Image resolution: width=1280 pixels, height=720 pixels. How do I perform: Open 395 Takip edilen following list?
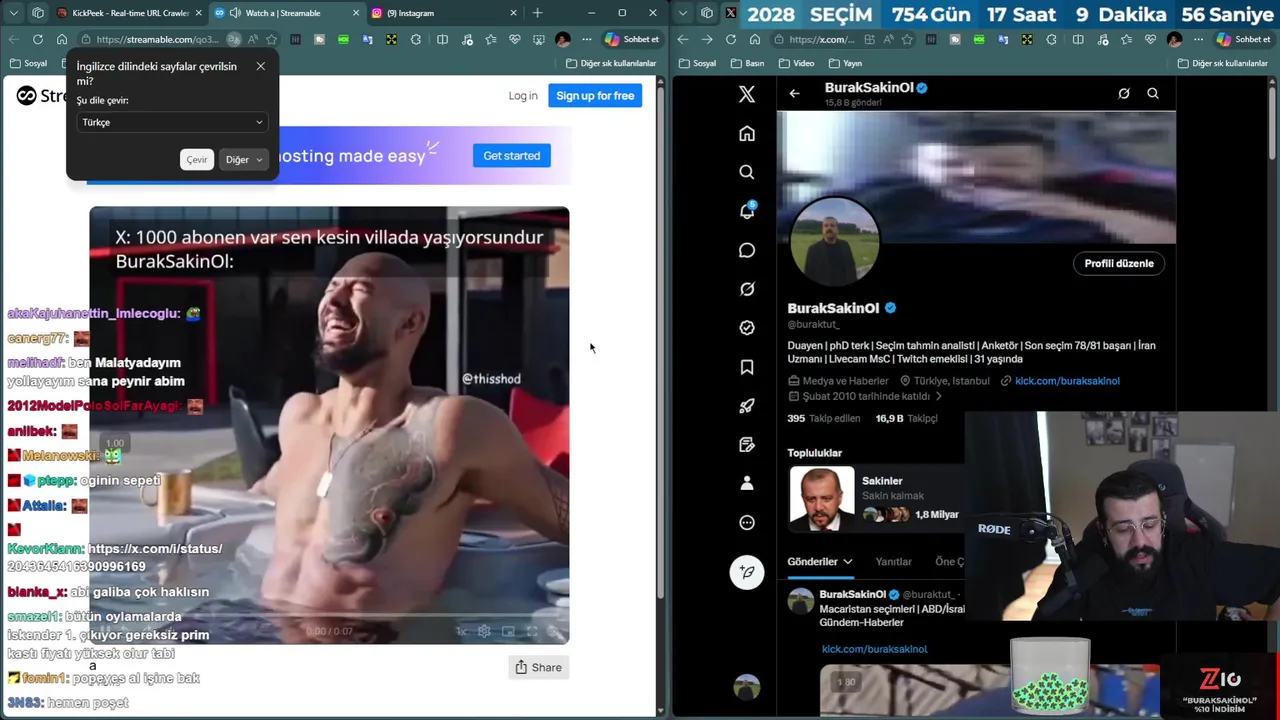pyautogui.click(x=824, y=418)
